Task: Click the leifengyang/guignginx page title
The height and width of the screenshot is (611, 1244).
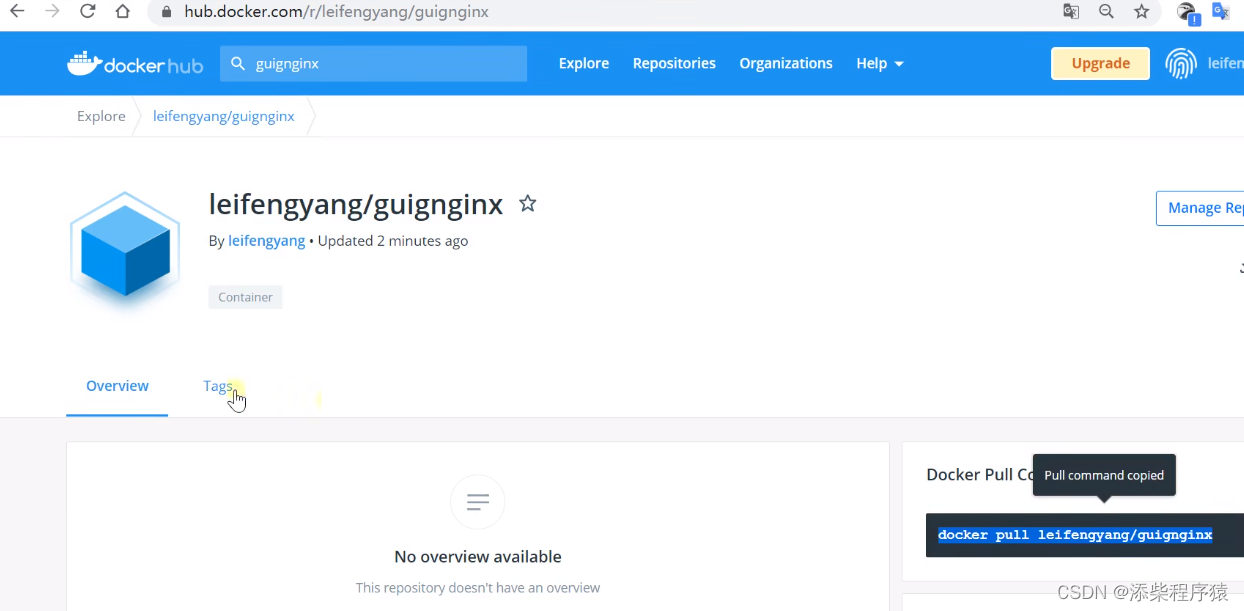Action: [356, 204]
